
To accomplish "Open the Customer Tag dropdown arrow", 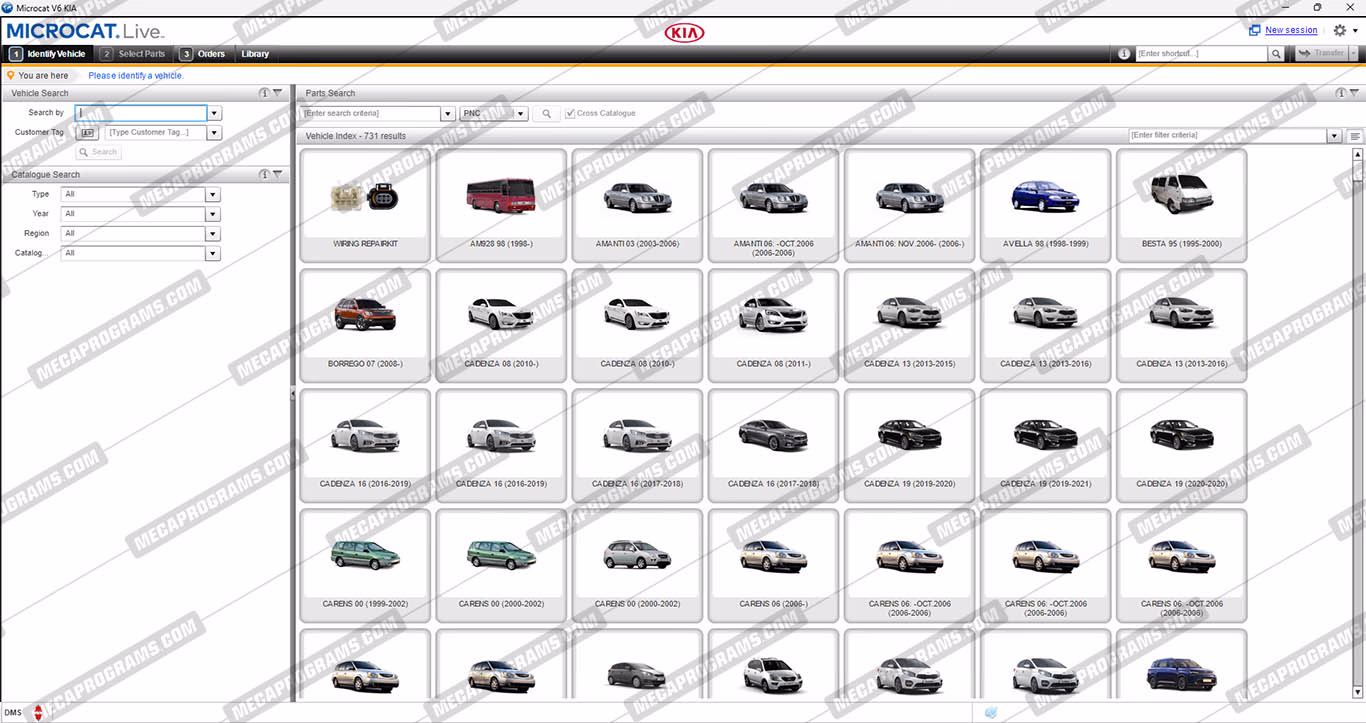I will point(214,132).
